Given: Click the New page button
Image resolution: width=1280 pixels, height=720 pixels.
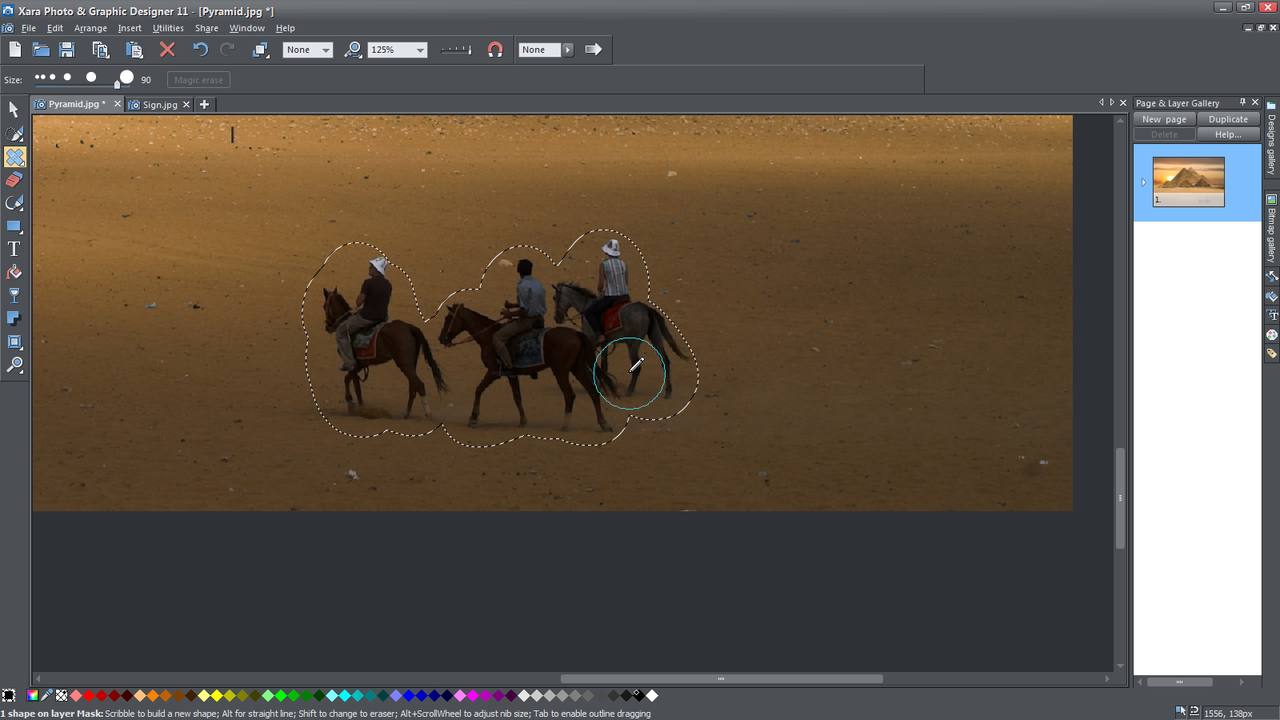Looking at the screenshot, I should pyautogui.click(x=1164, y=119).
